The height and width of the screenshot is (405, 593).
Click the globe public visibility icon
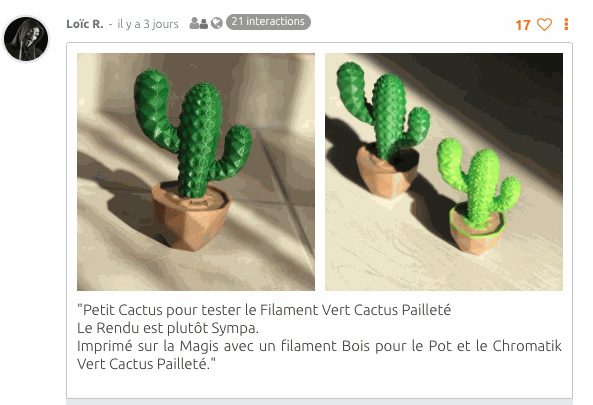click(x=217, y=23)
